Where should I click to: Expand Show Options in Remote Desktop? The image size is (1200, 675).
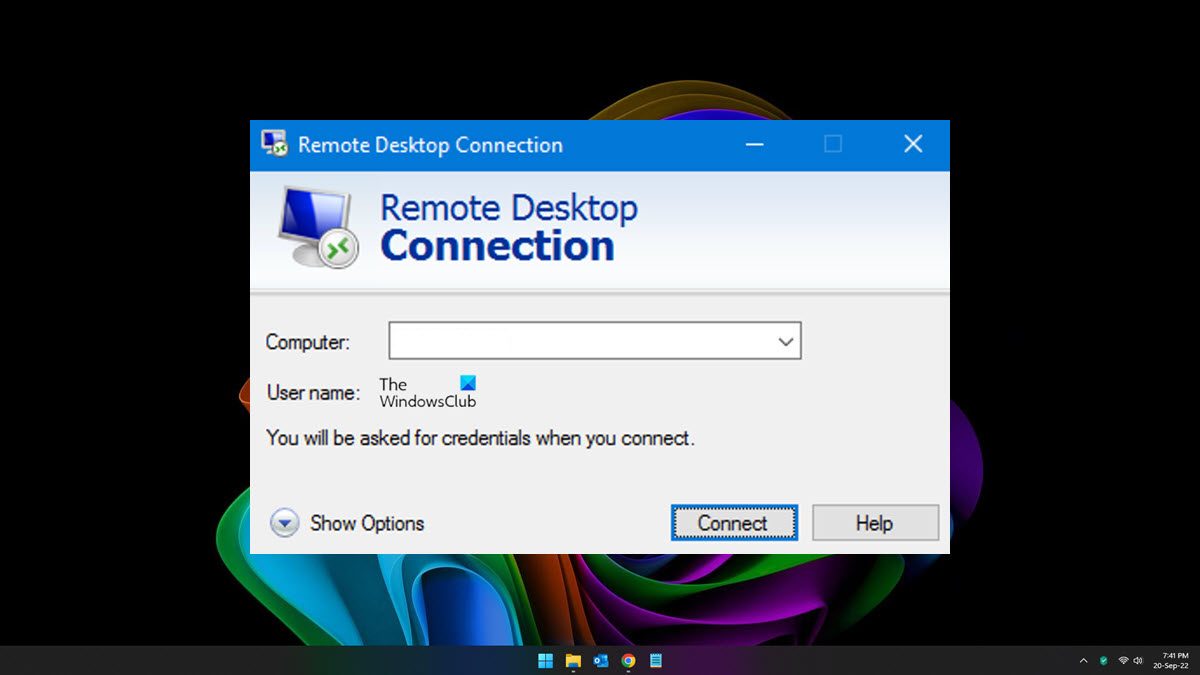(347, 523)
